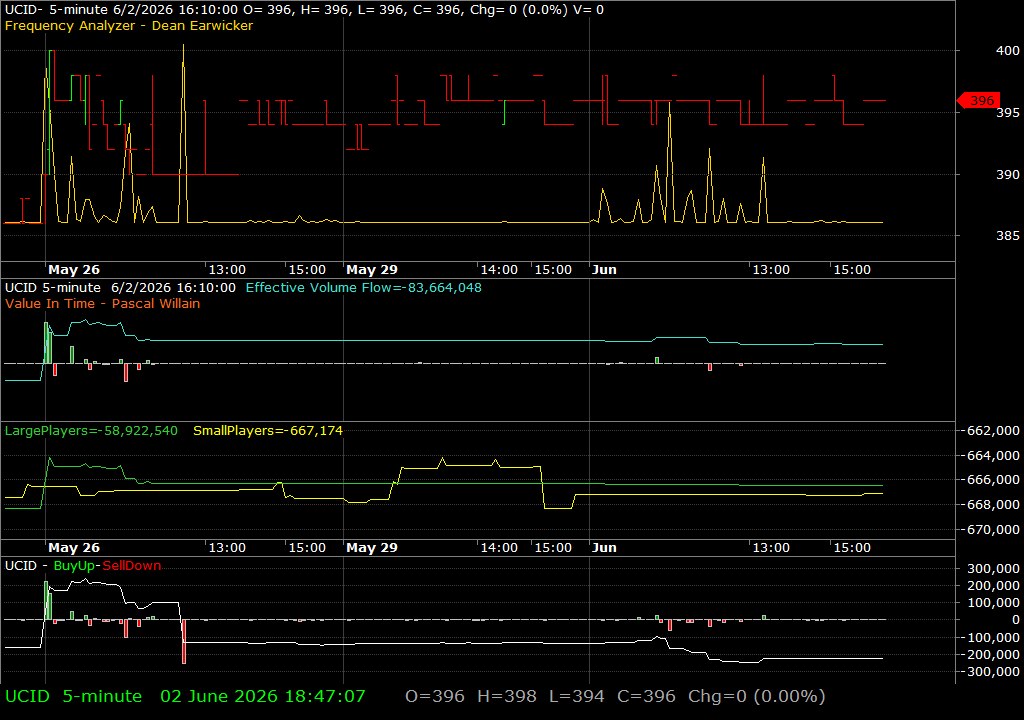The image size is (1024, 720).
Task: Click 'Jun' on the LargePlayers panel time axis
Action: coord(604,548)
